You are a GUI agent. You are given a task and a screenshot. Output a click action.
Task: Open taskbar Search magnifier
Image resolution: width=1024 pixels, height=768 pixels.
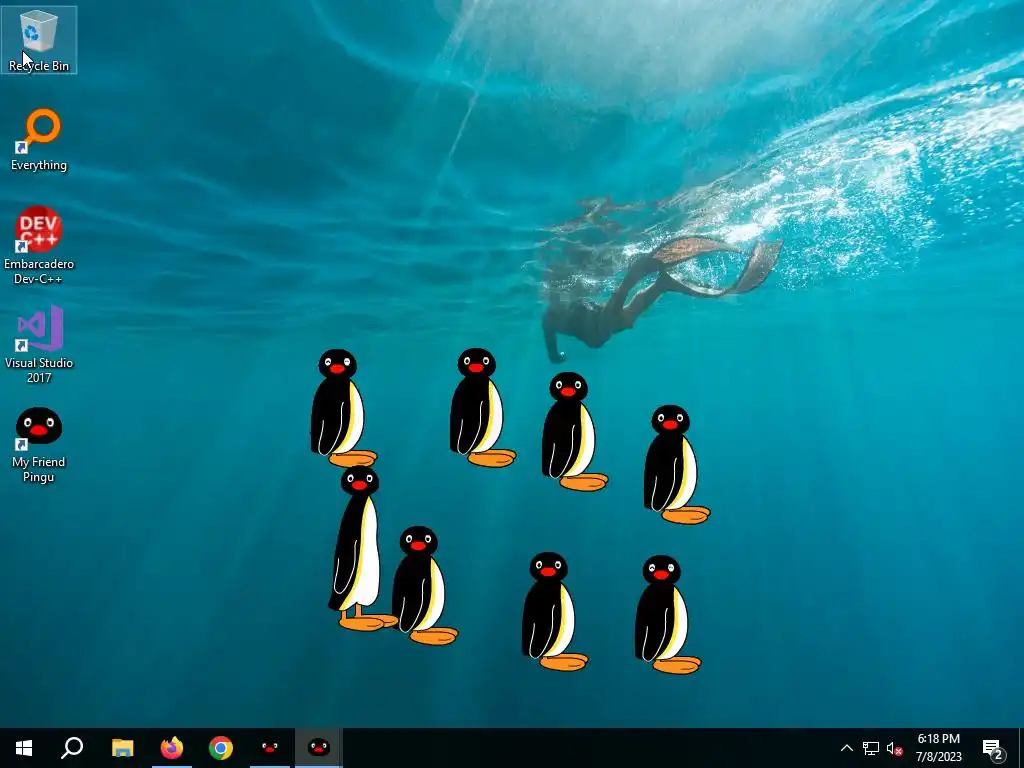point(72,748)
